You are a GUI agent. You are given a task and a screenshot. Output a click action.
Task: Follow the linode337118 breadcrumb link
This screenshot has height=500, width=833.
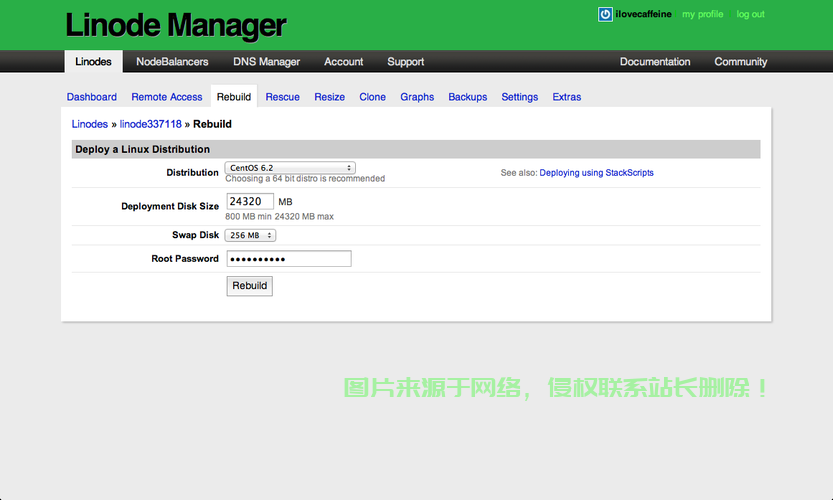pyautogui.click(x=150, y=124)
